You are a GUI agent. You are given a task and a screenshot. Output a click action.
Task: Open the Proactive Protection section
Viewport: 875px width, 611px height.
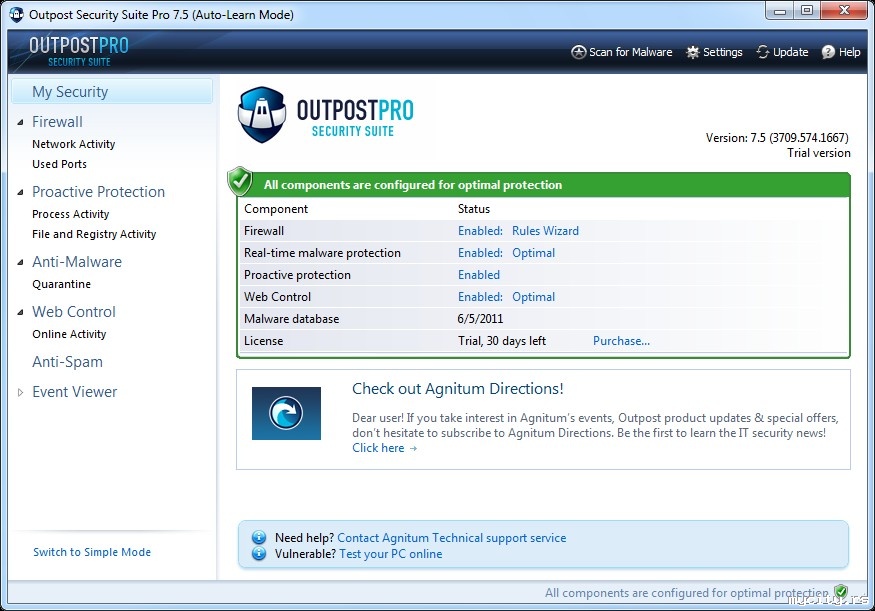(98, 191)
